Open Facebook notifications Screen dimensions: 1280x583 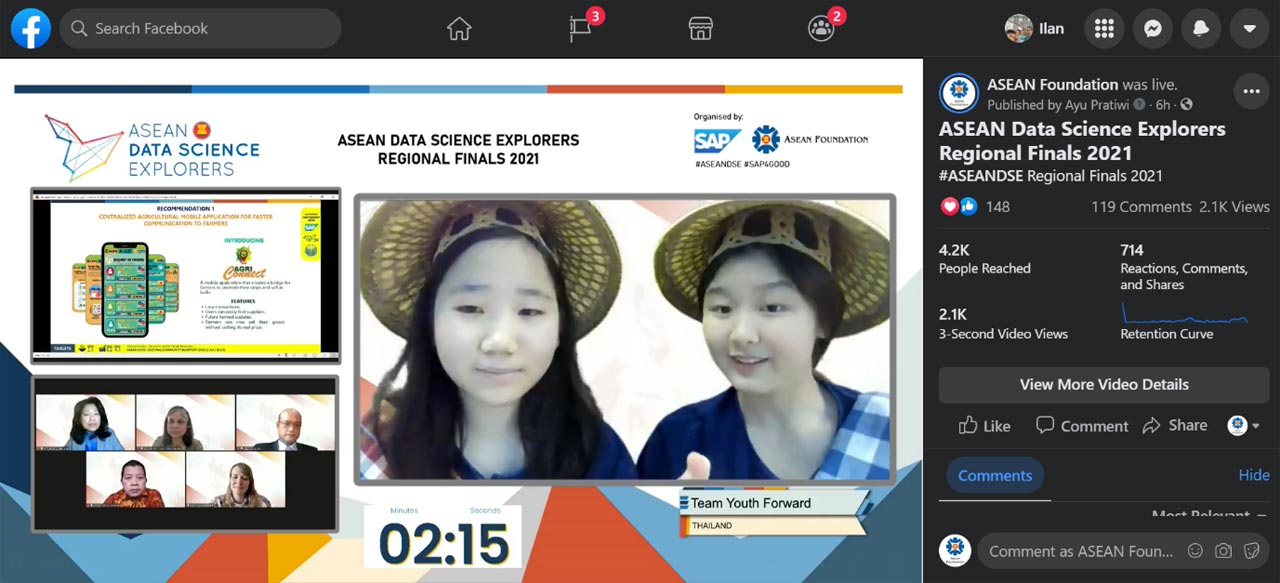coord(1201,28)
